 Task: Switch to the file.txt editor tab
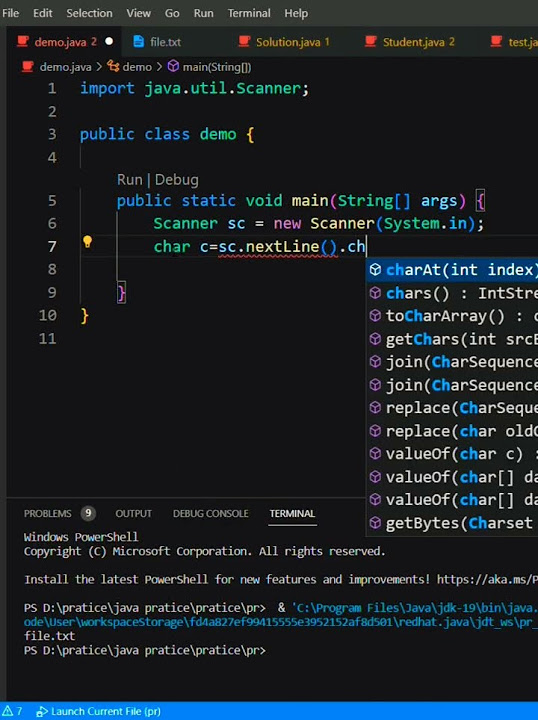[x=165, y=42]
